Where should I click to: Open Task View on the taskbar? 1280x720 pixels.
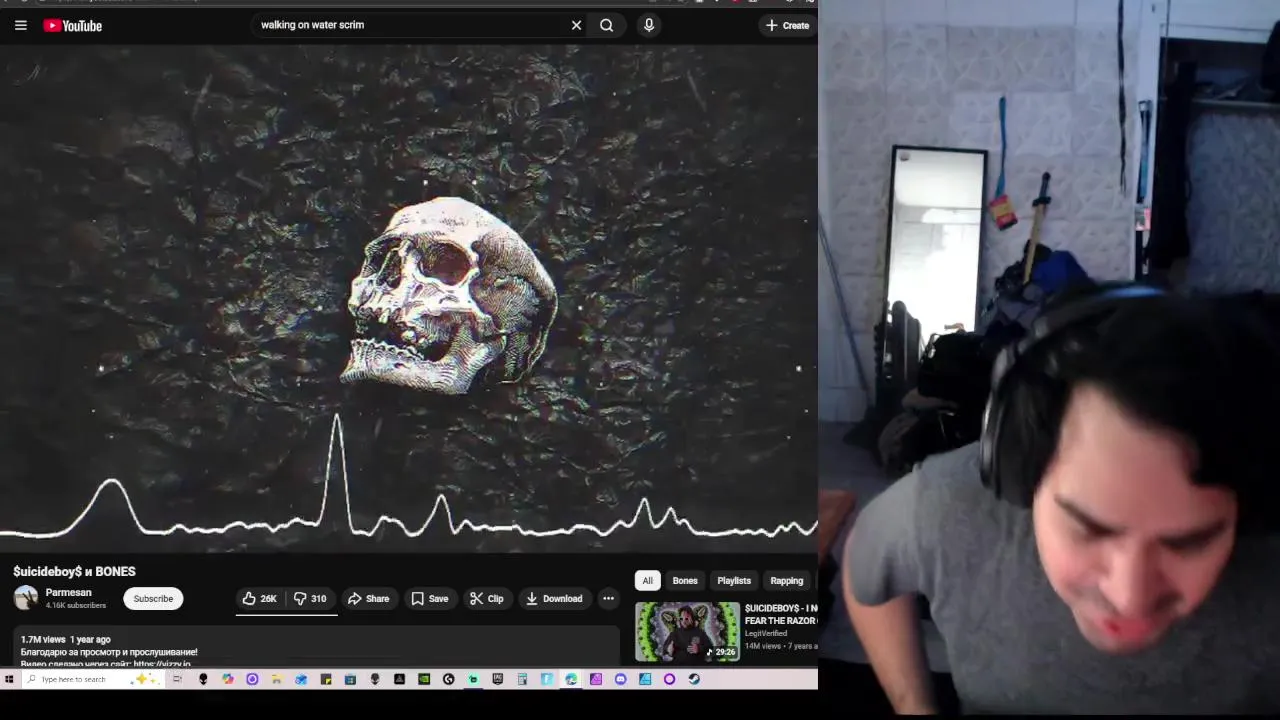(x=177, y=679)
